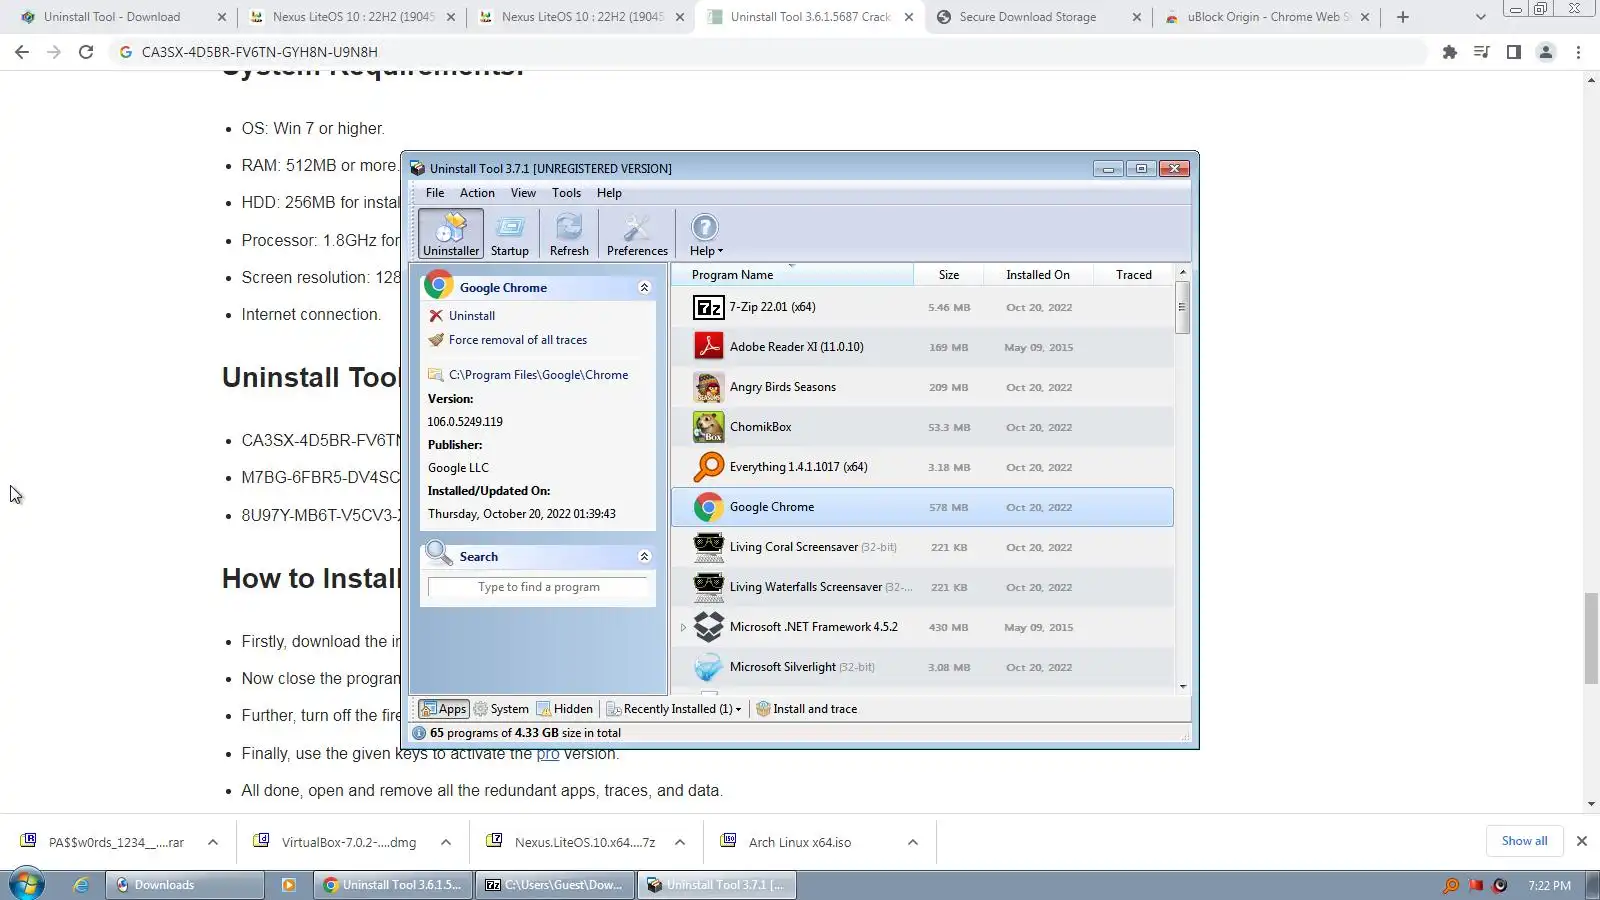The height and width of the screenshot is (900, 1600).
Task: Open the C:\Program Files\Google\Chrome folder link
Action: tap(539, 375)
